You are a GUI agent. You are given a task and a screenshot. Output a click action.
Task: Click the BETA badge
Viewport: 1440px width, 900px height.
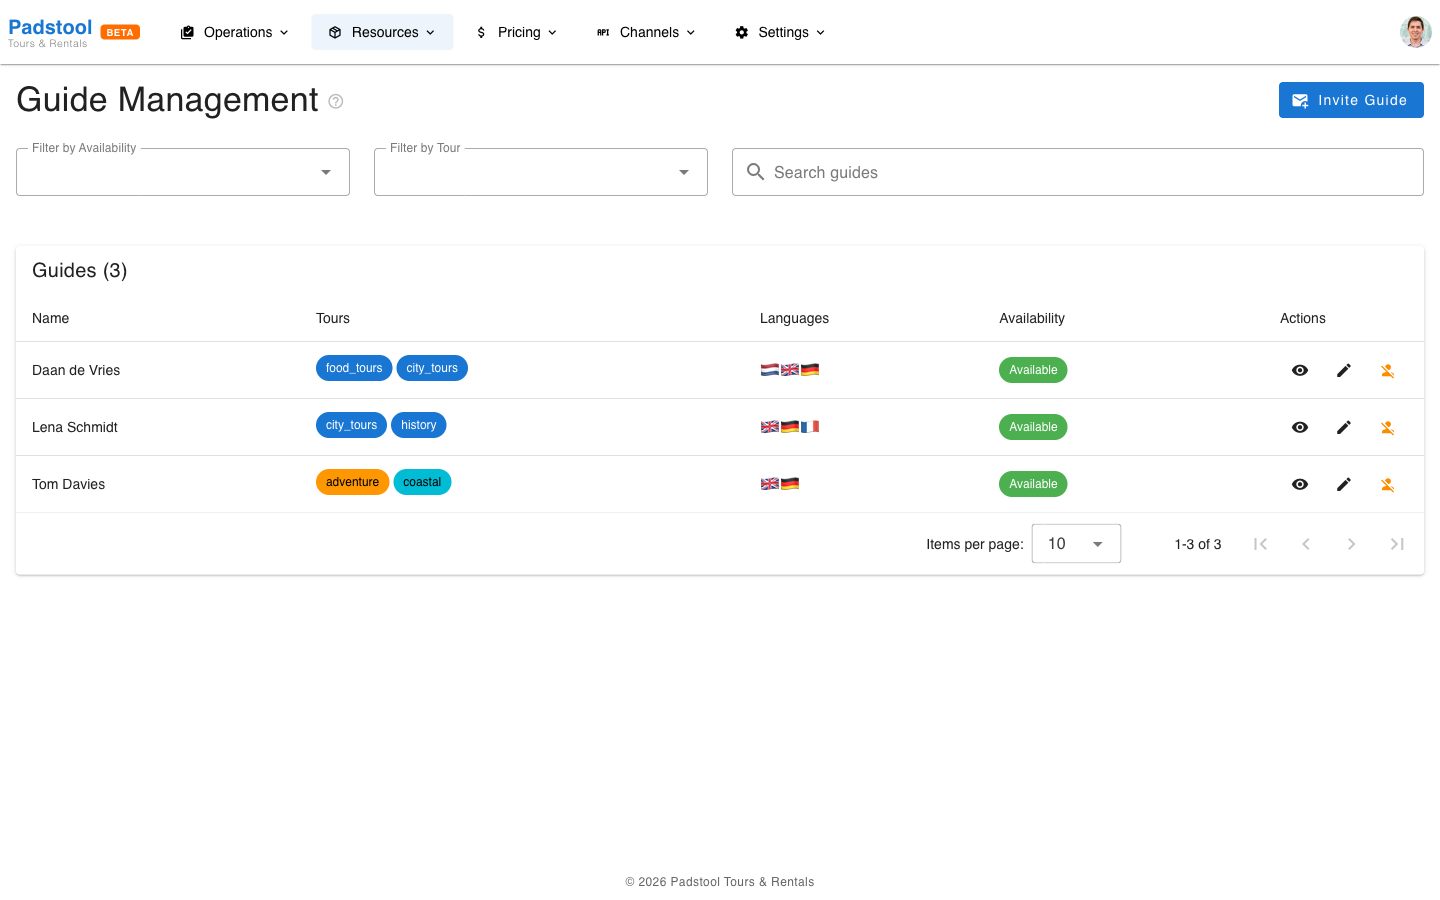tap(120, 32)
